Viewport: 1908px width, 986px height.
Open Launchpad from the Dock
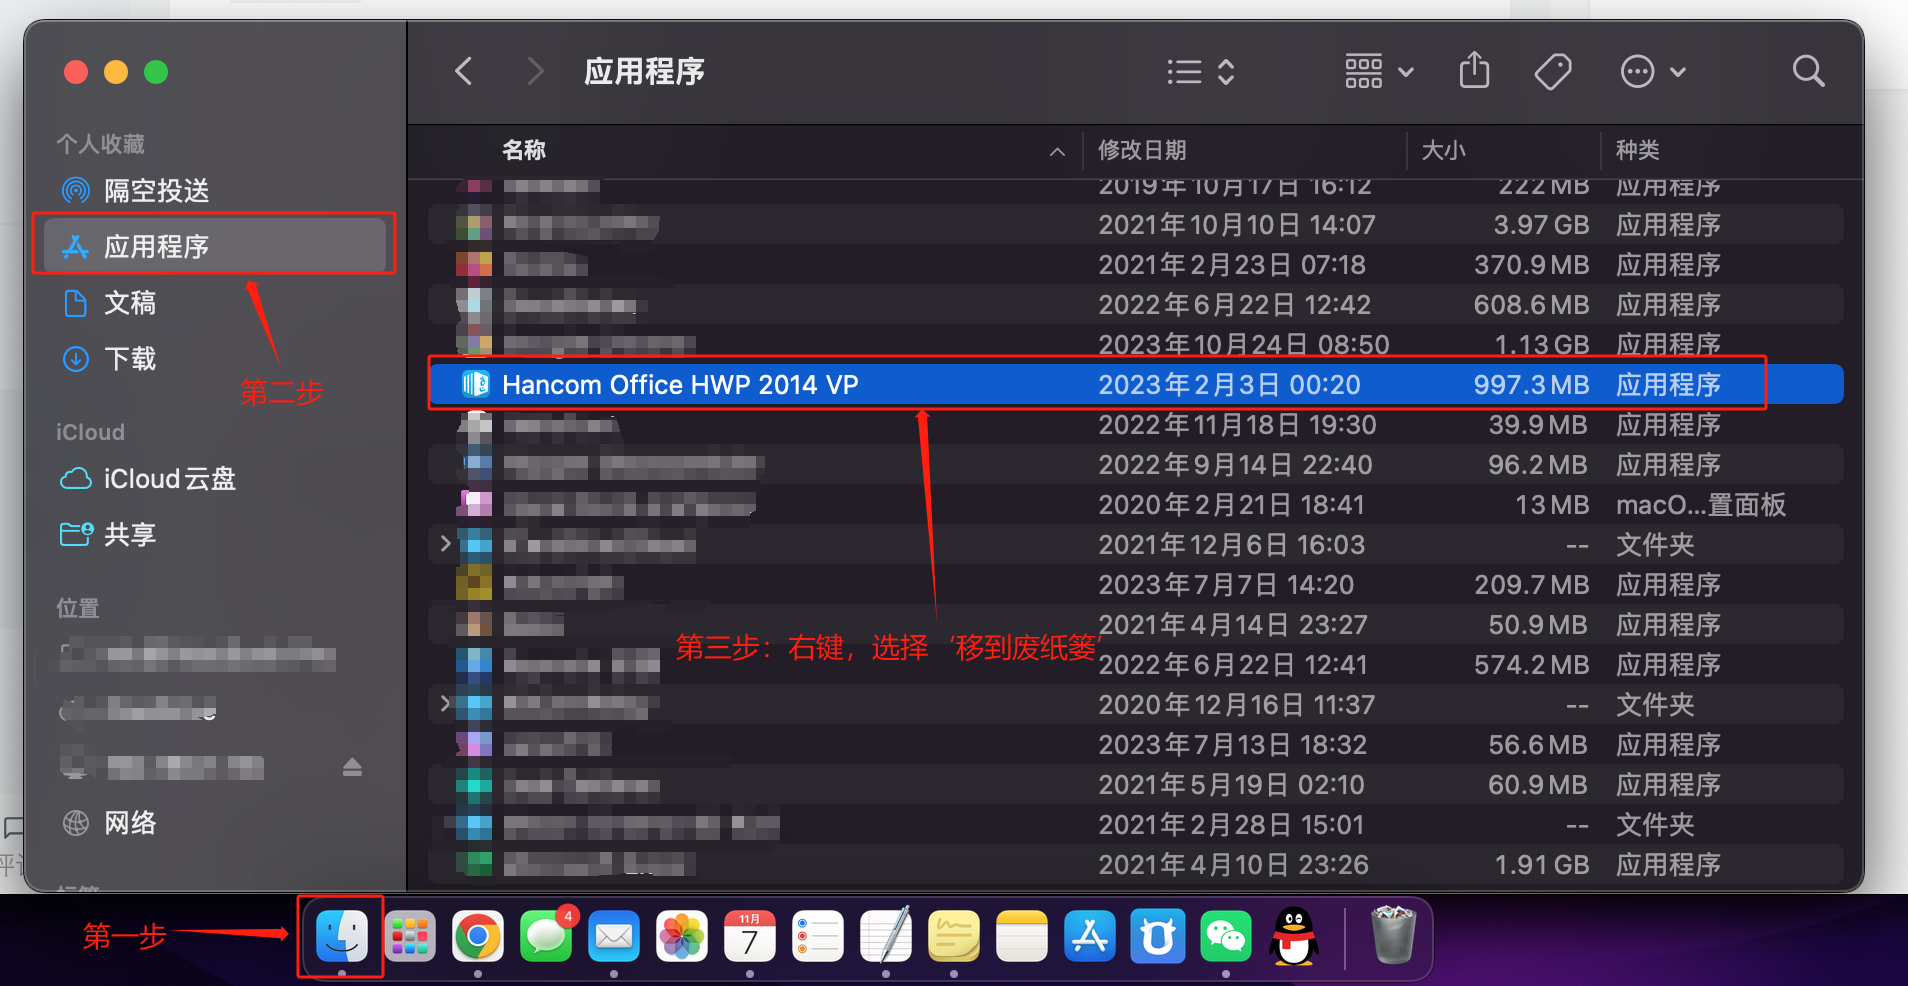pos(410,937)
